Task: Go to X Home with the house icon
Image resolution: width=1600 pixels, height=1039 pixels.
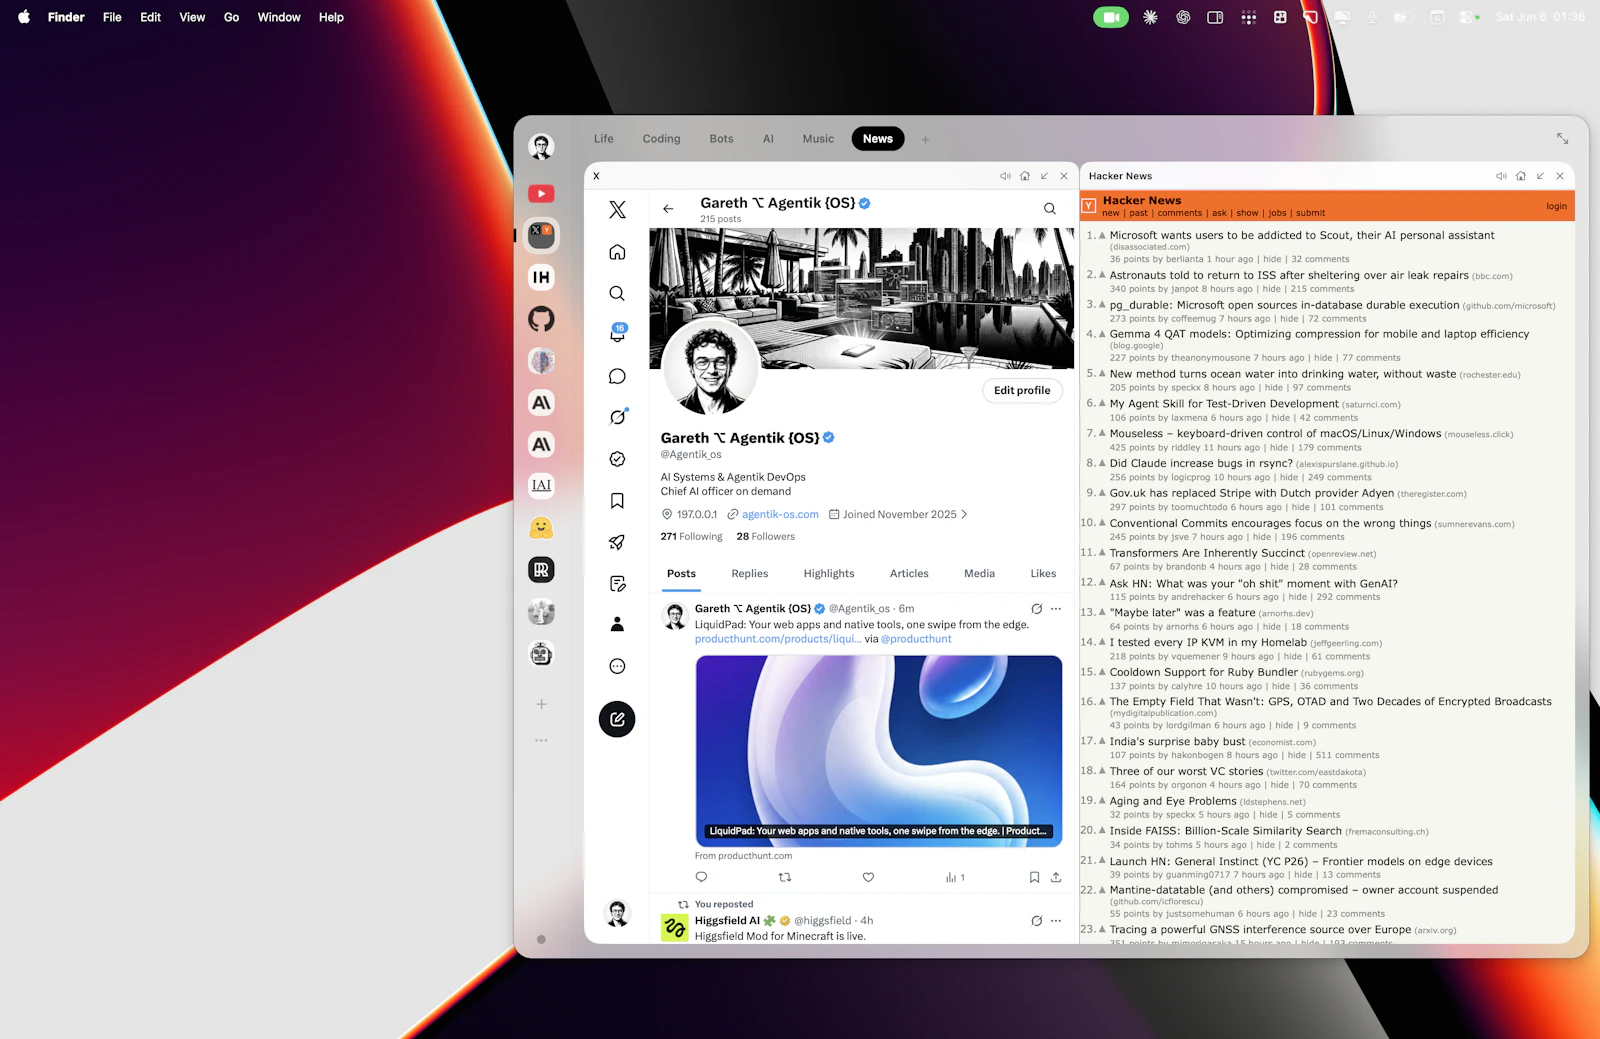Action: [617, 252]
